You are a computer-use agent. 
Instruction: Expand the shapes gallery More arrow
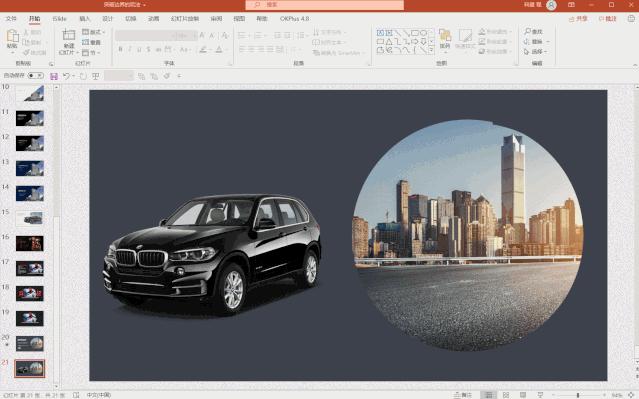coord(432,51)
